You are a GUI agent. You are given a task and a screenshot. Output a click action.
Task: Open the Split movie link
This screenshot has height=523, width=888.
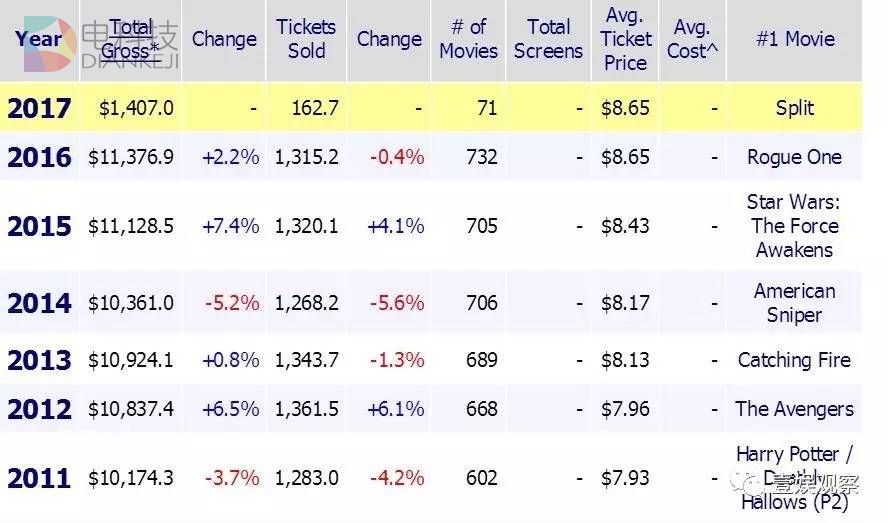[794, 108]
